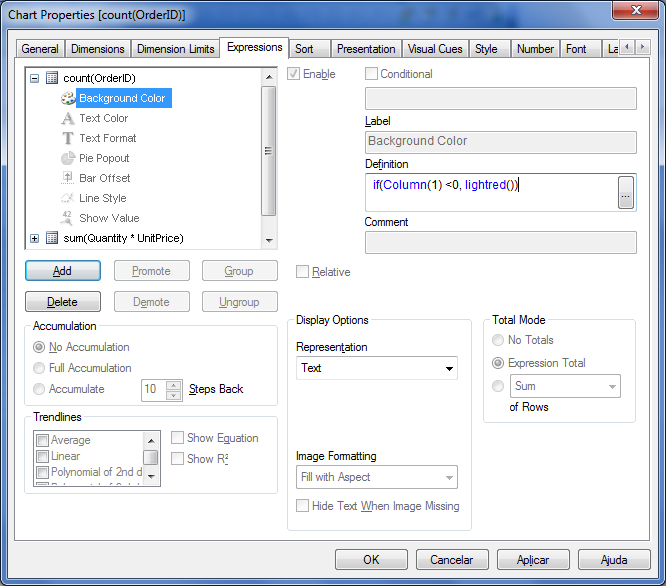666x586 pixels.
Task: Click the Add expression button
Action: coord(63,271)
